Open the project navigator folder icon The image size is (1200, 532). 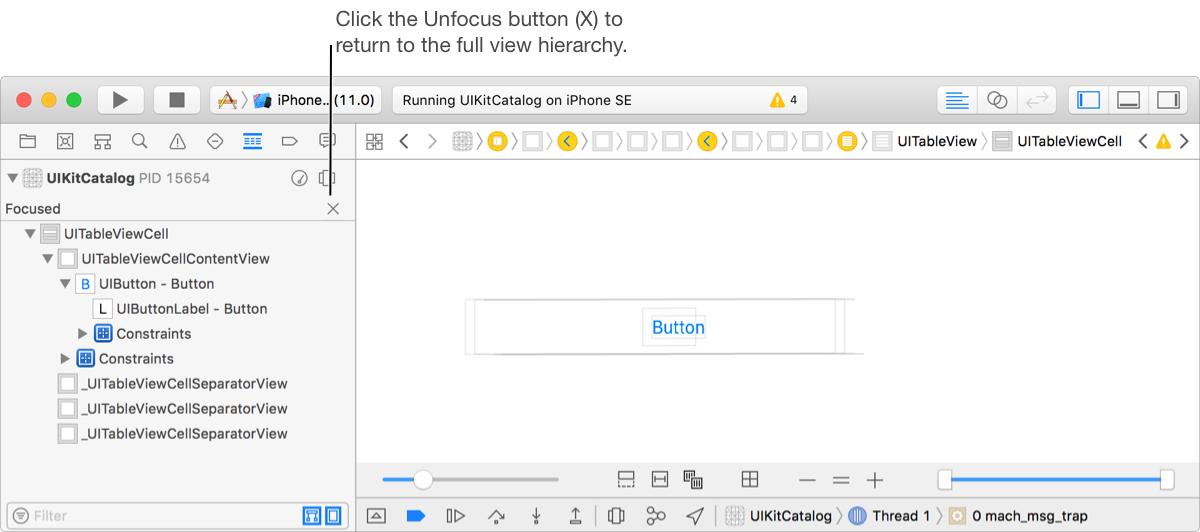[x=28, y=141]
